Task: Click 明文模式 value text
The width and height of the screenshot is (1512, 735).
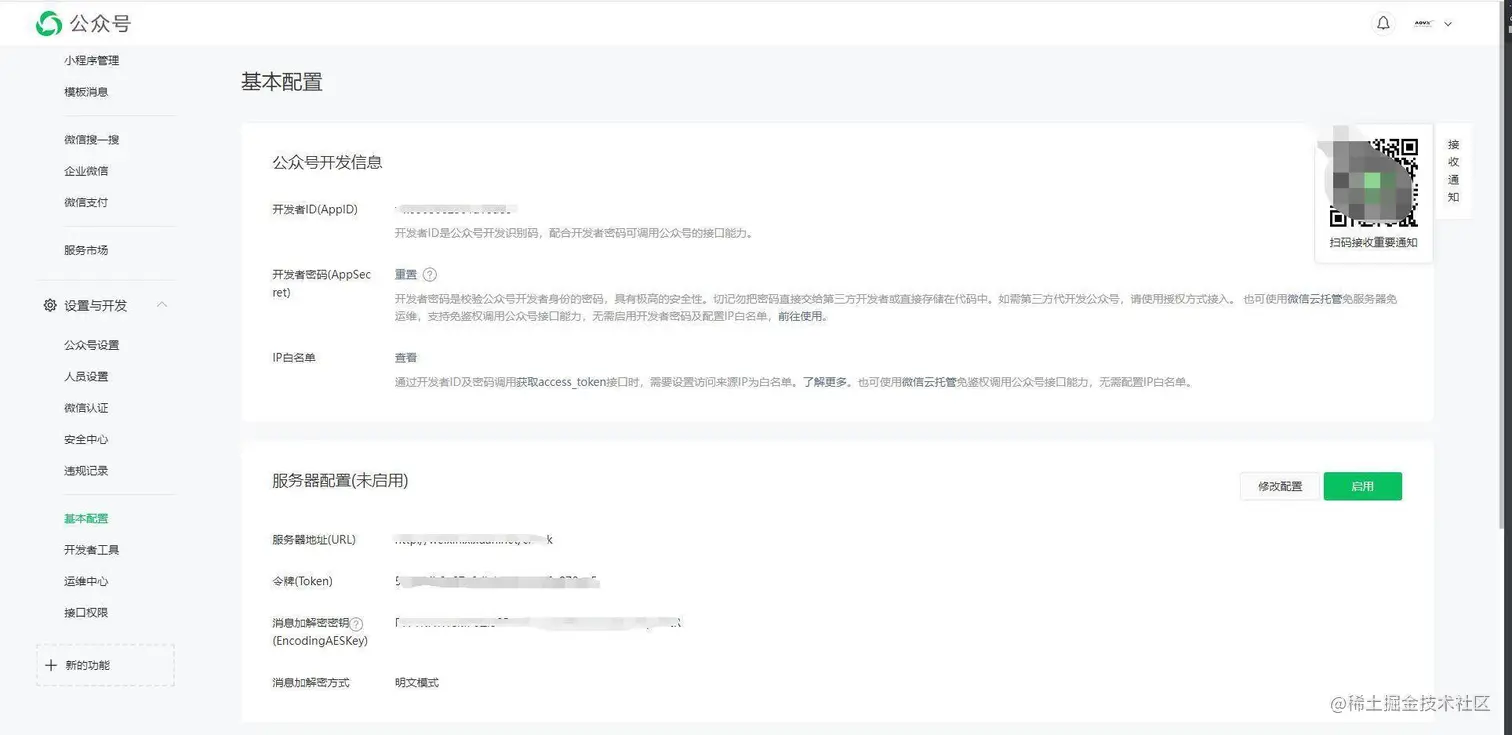Action: (417, 683)
